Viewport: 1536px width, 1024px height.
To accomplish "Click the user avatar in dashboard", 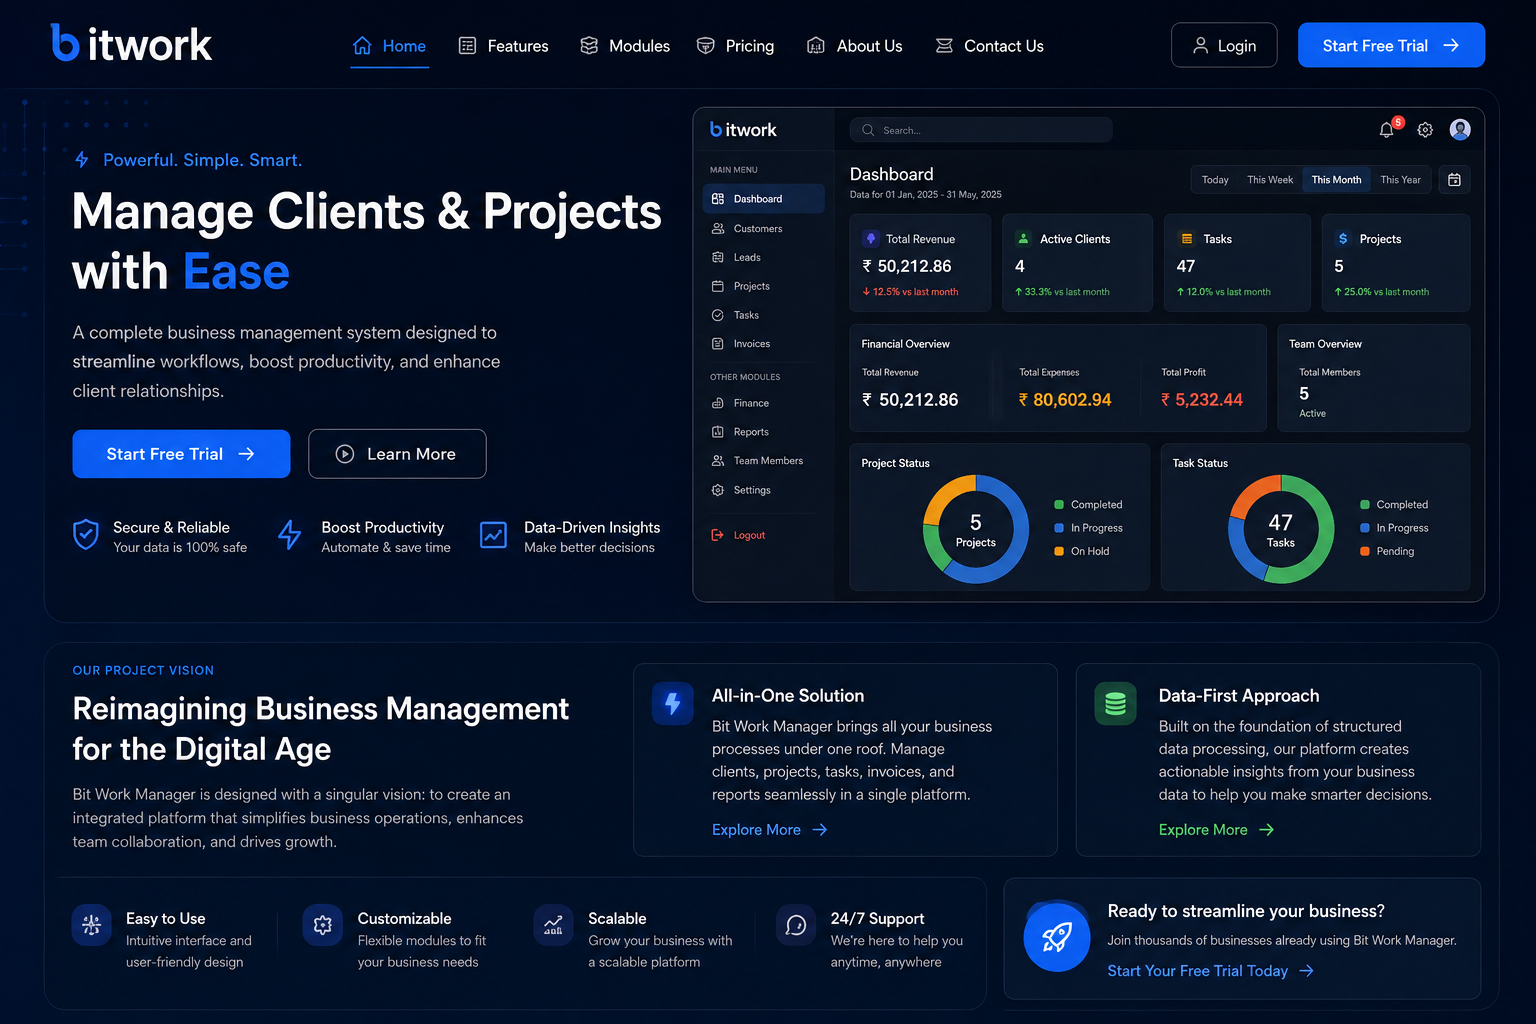I will pyautogui.click(x=1460, y=129).
